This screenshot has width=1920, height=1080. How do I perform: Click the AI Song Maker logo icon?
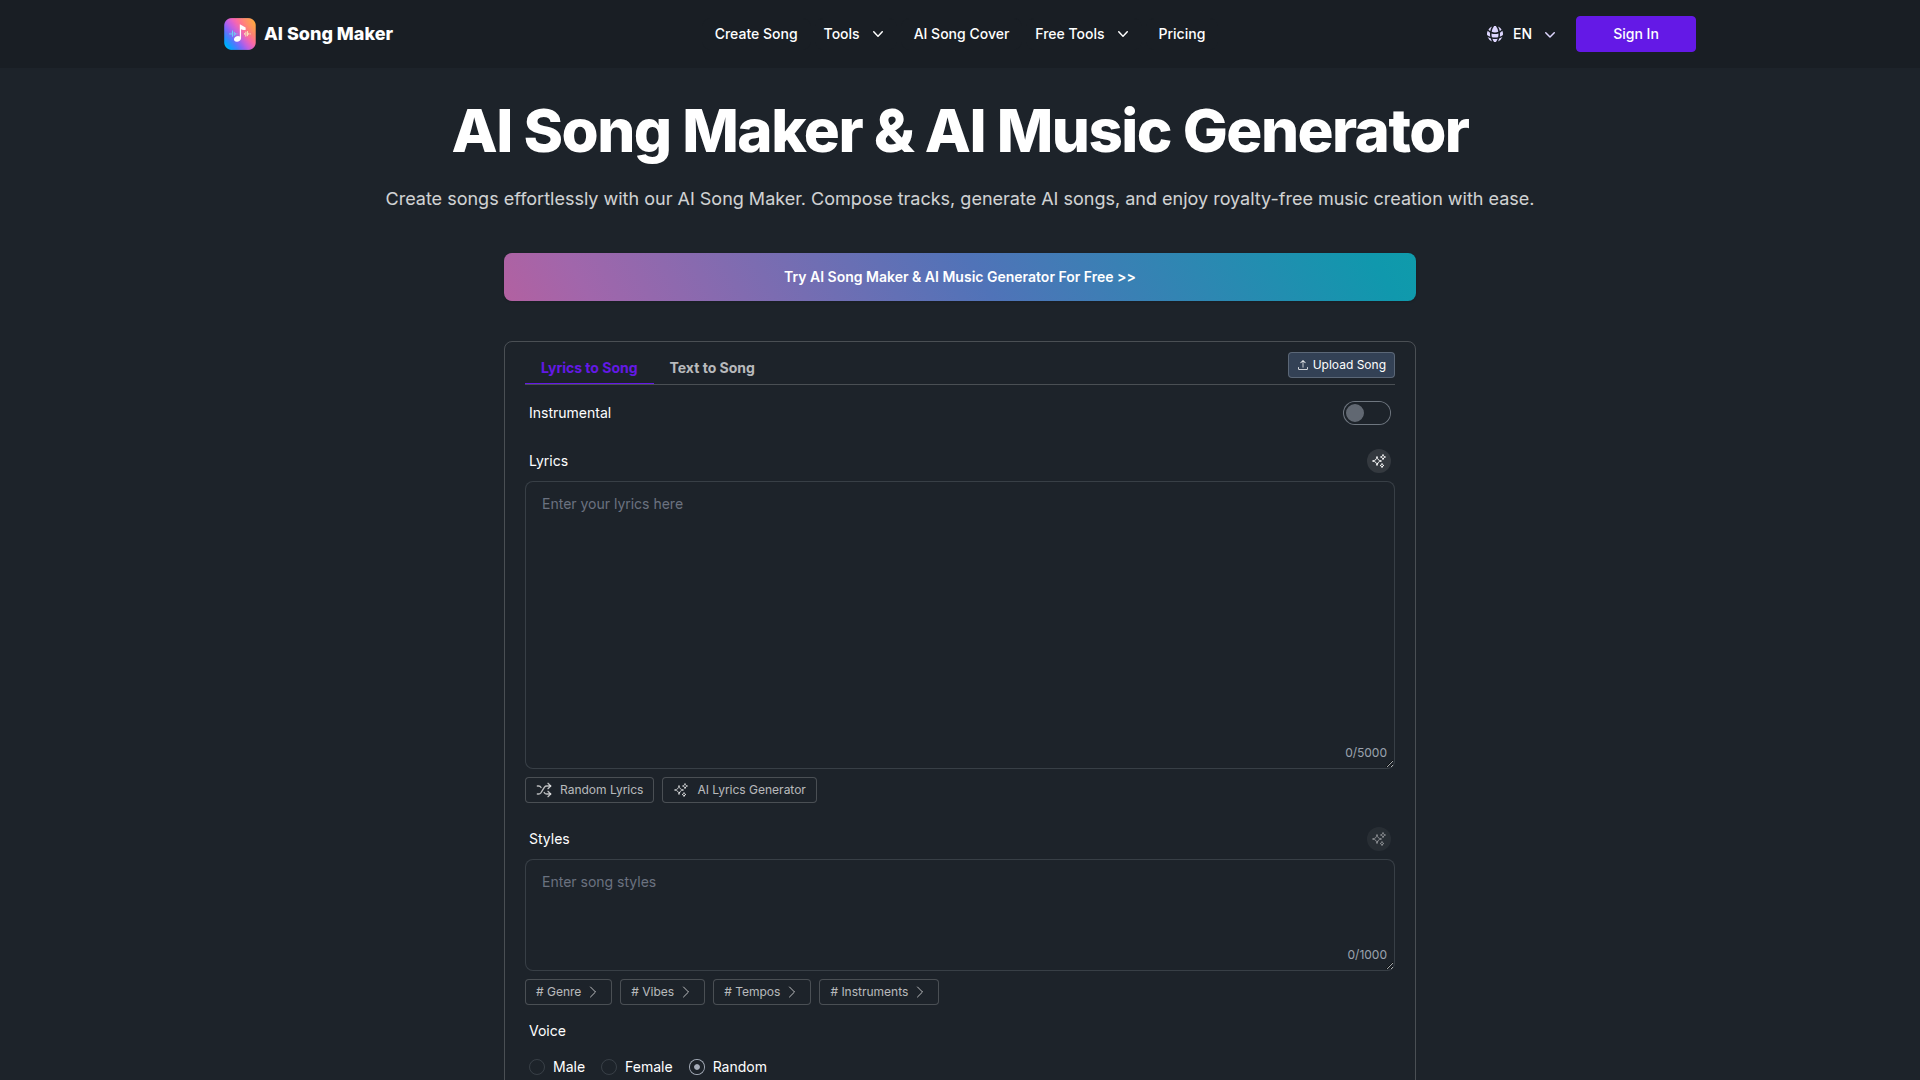coord(240,34)
